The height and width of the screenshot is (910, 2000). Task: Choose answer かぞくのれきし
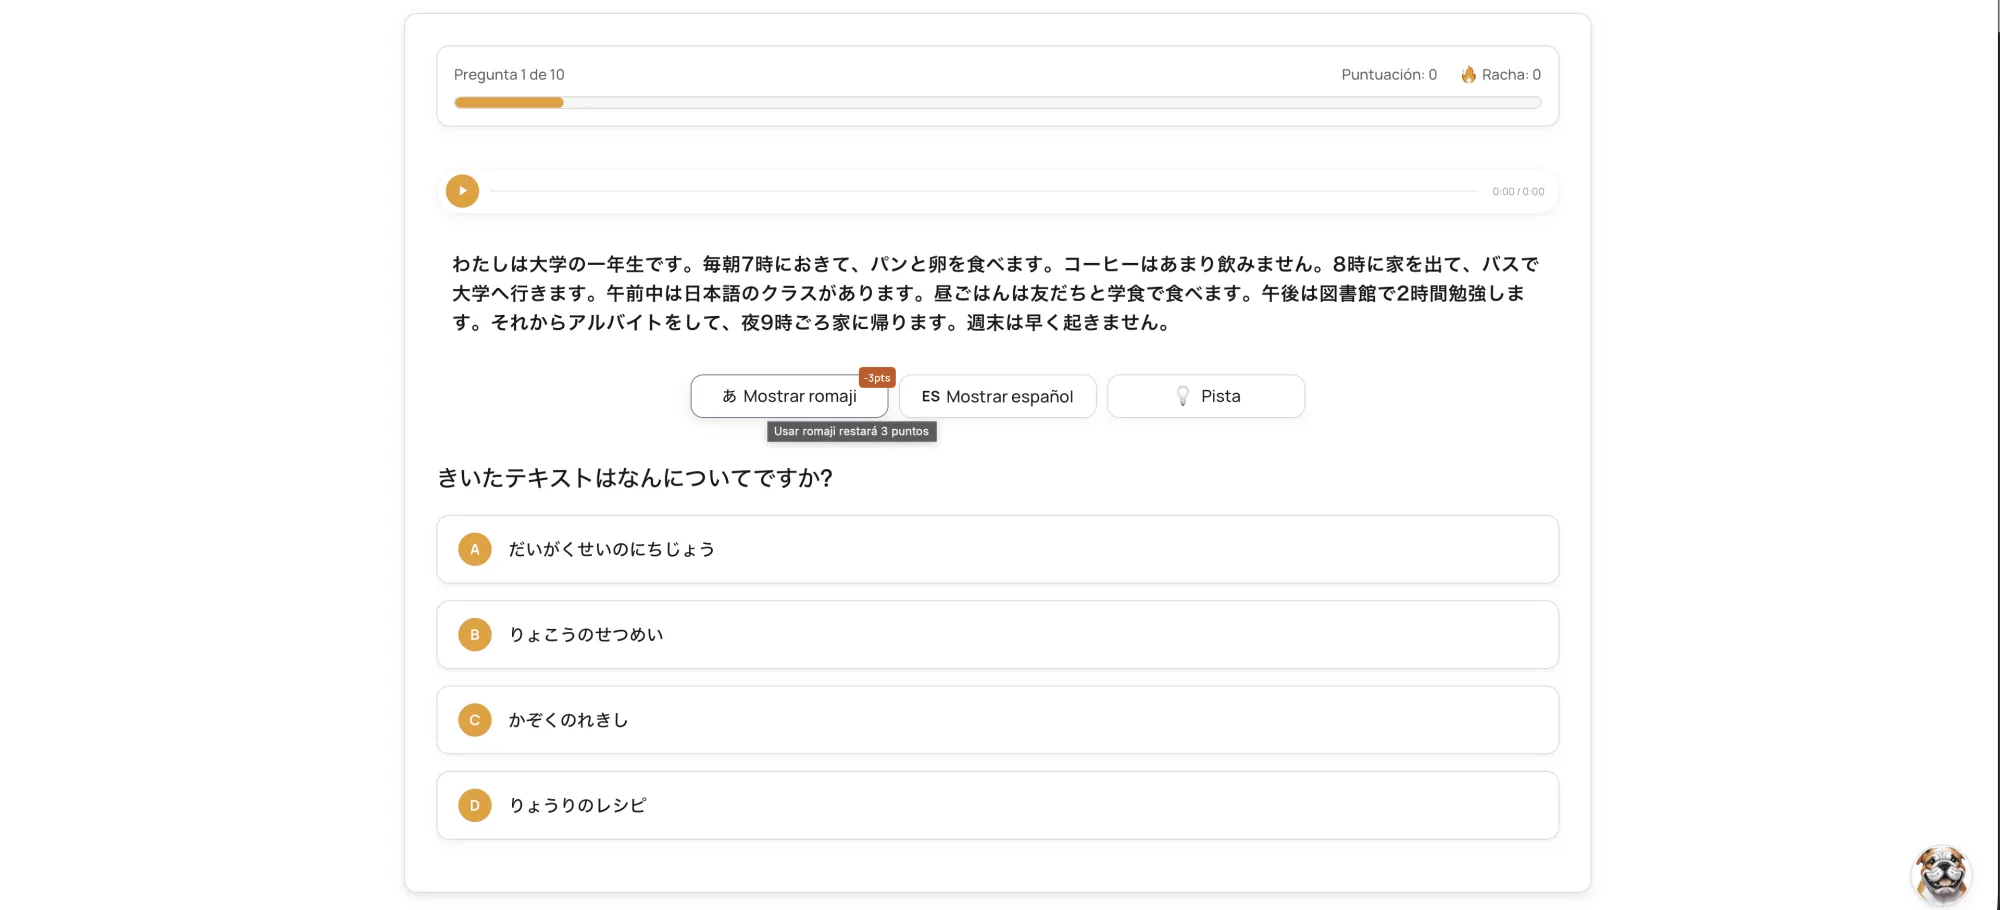568,720
